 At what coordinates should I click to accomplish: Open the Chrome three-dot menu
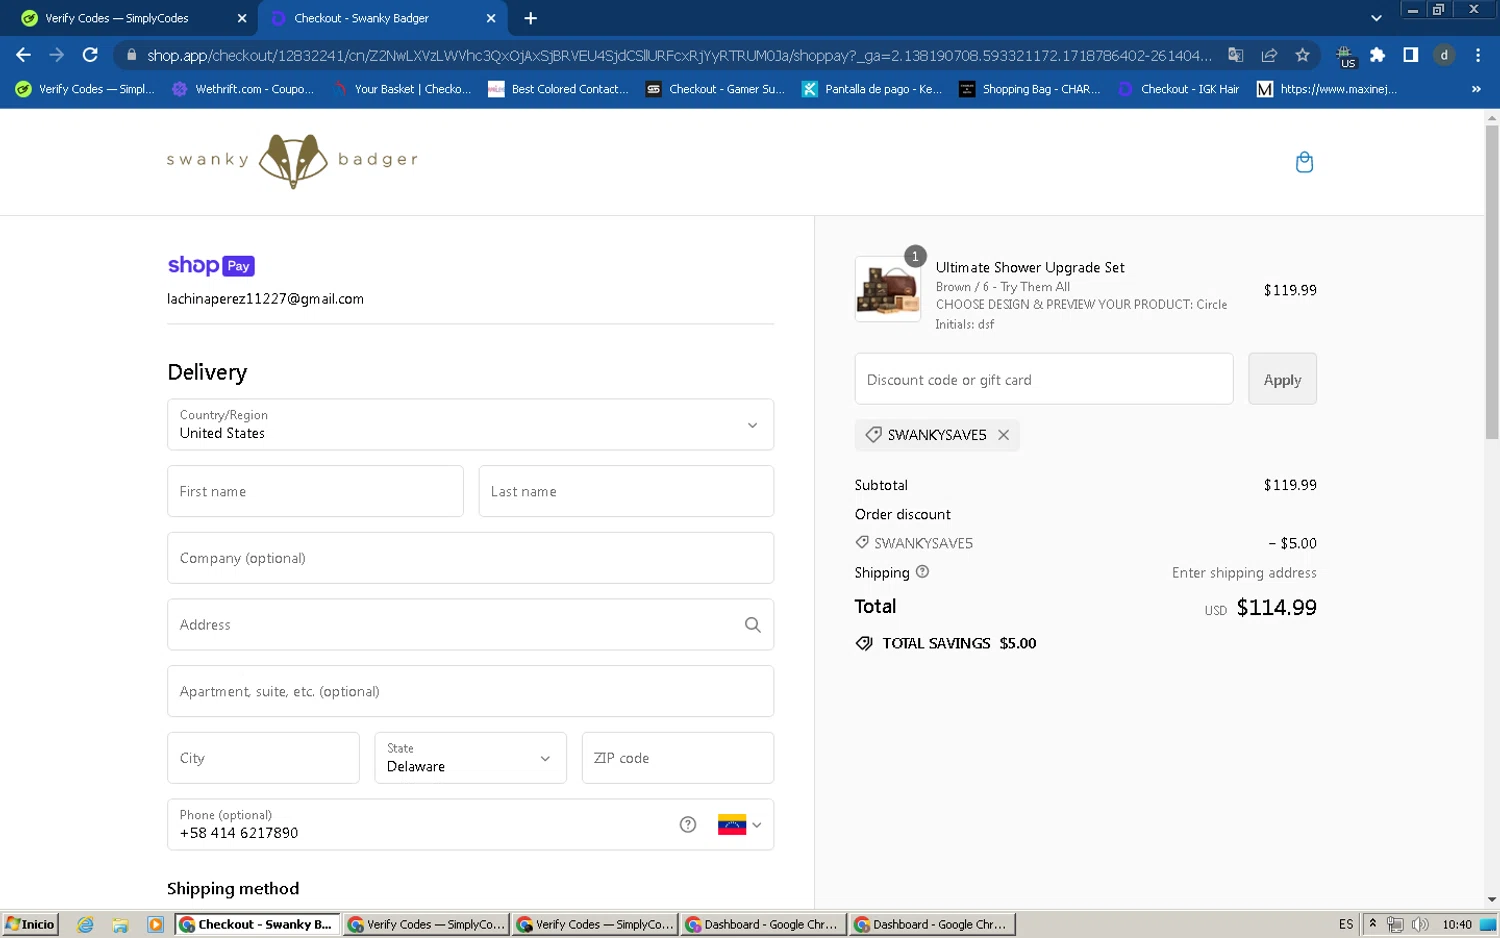click(1478, 55)
